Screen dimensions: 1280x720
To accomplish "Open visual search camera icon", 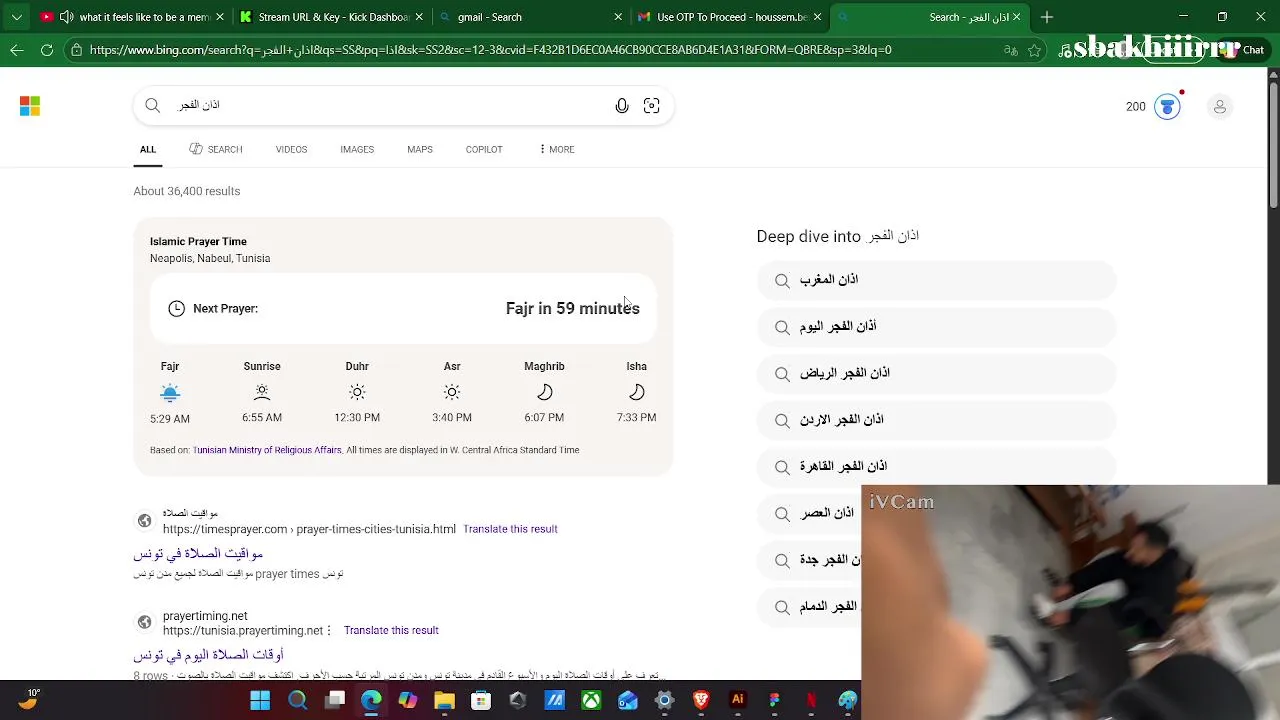I will click(x=652, y=106).
